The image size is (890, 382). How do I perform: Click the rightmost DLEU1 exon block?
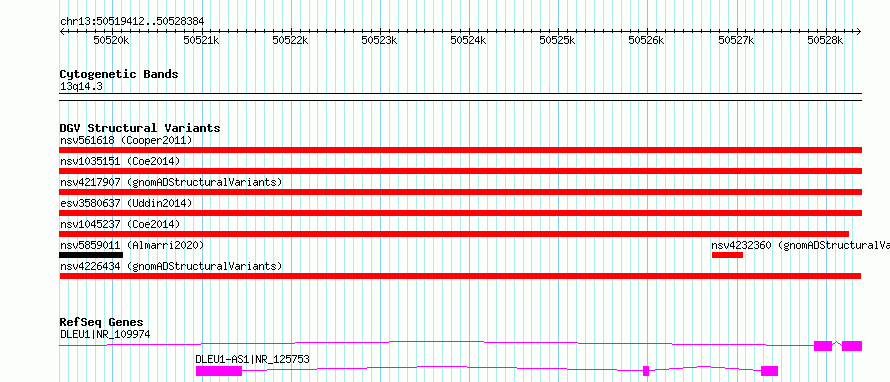tap(852, 346)
